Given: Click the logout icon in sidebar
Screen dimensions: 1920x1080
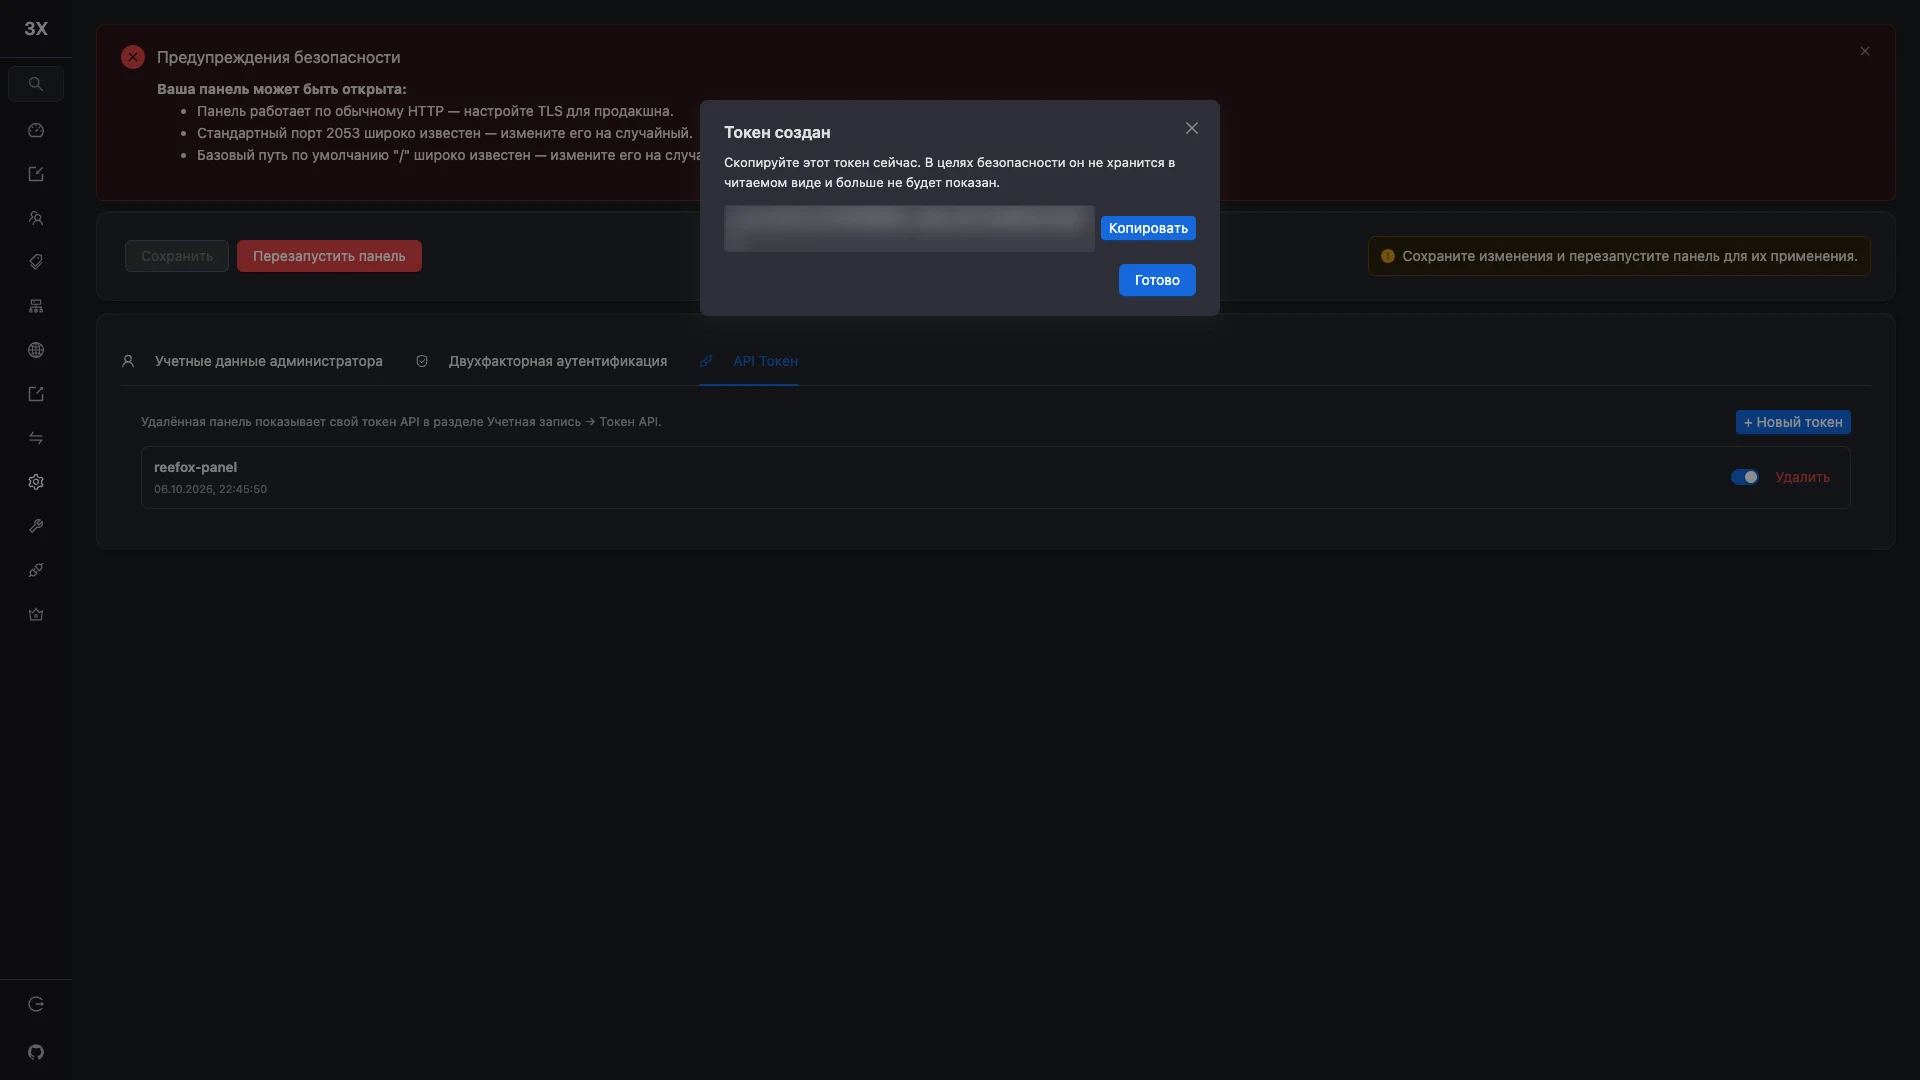Looking at the screenshot, I should point(36,1004).
